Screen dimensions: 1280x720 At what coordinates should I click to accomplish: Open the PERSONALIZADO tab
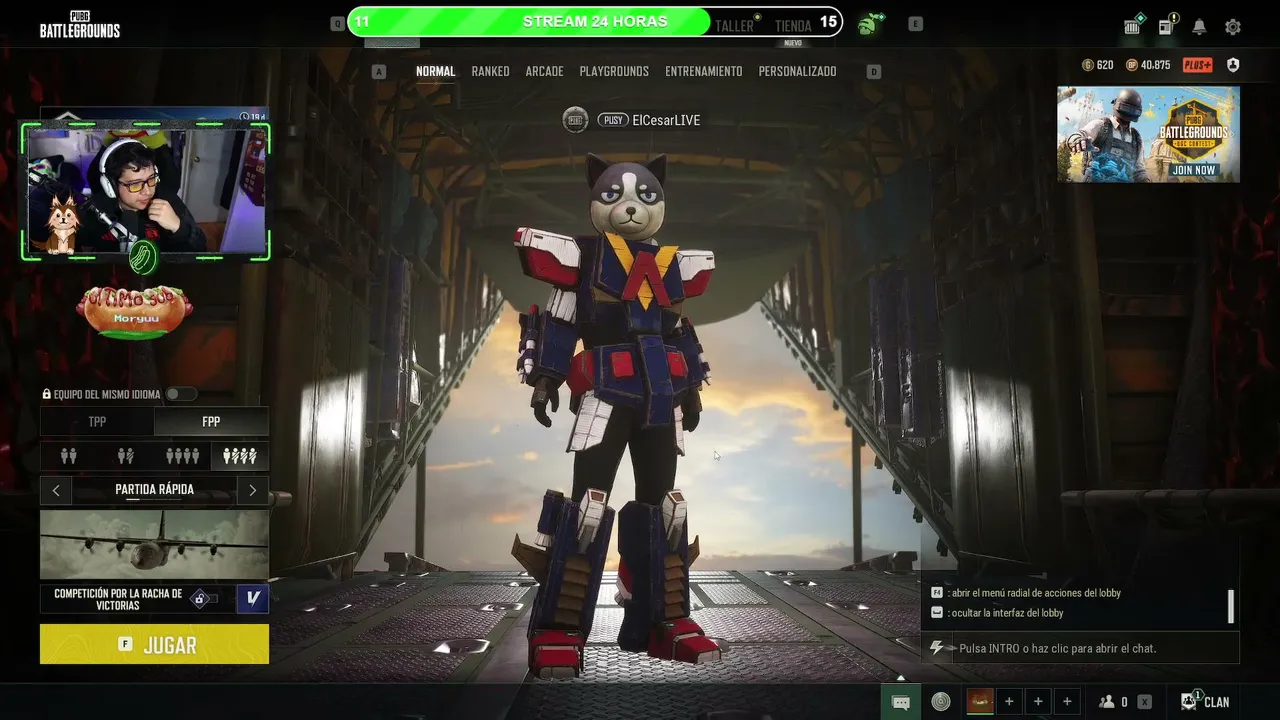click(x=798, y=71)
